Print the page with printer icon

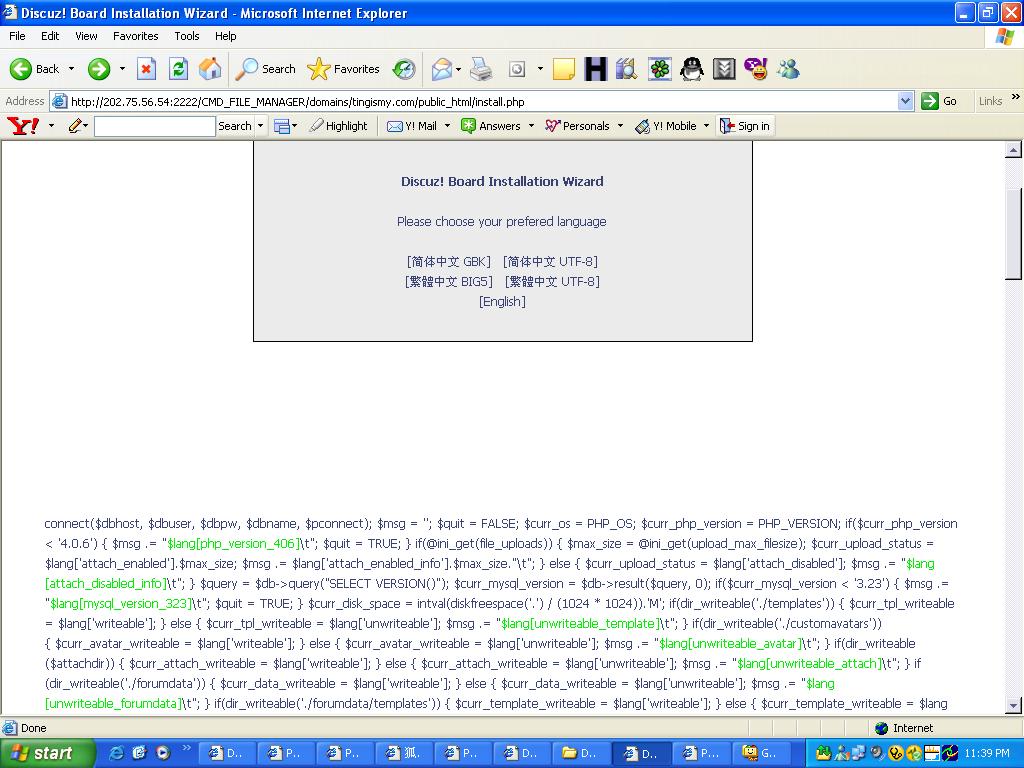point(481,69)
